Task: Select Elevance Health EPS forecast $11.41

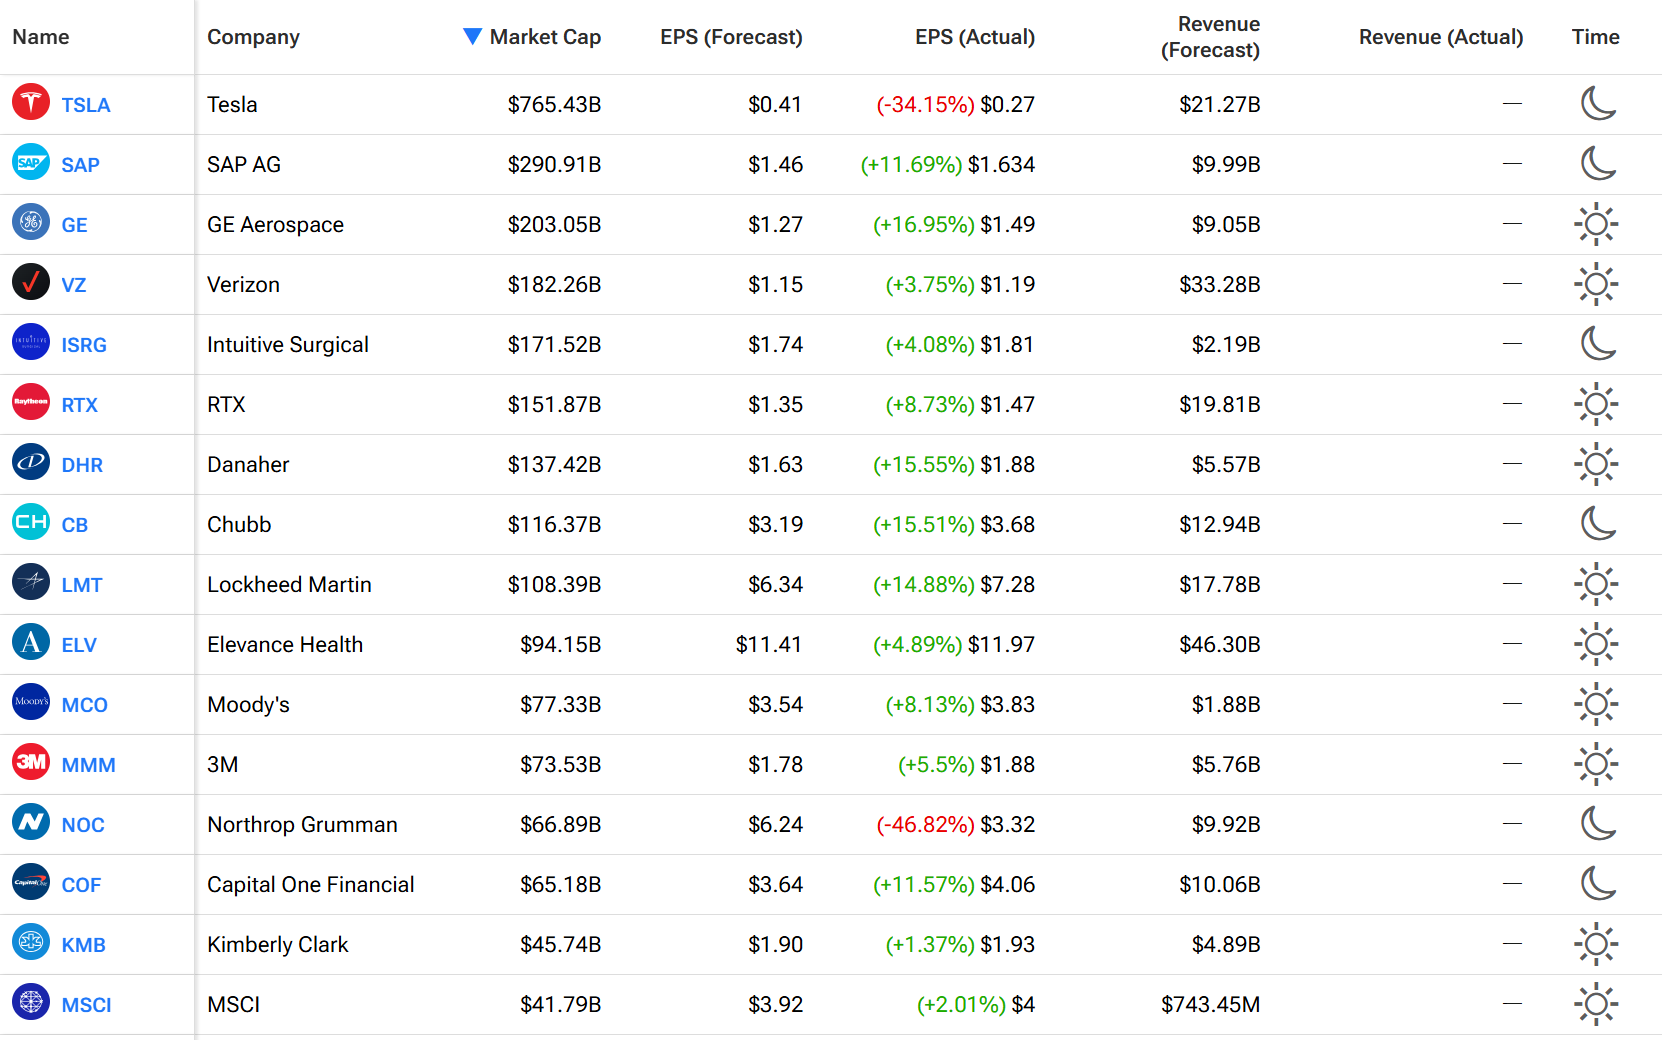Action: (769, 645)
